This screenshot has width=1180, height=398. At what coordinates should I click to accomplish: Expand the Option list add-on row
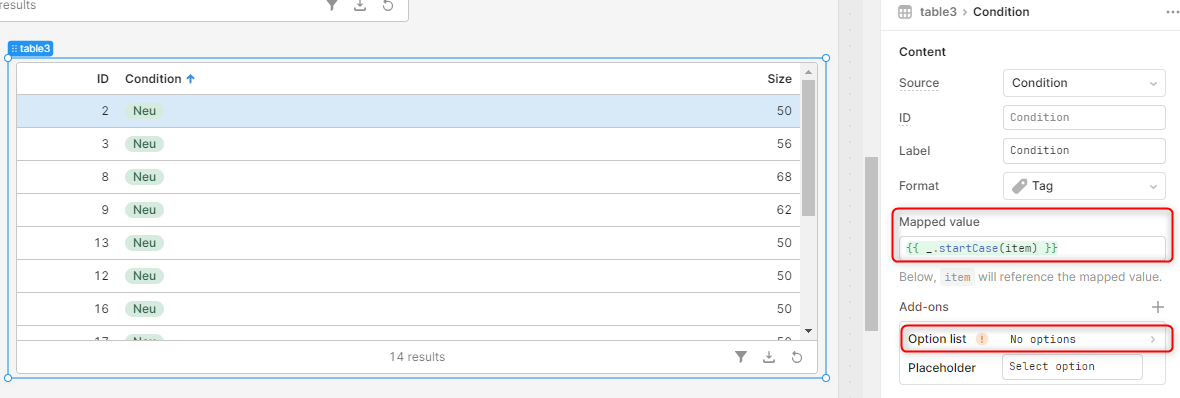pyautogui.click(x=1036, y=339)
